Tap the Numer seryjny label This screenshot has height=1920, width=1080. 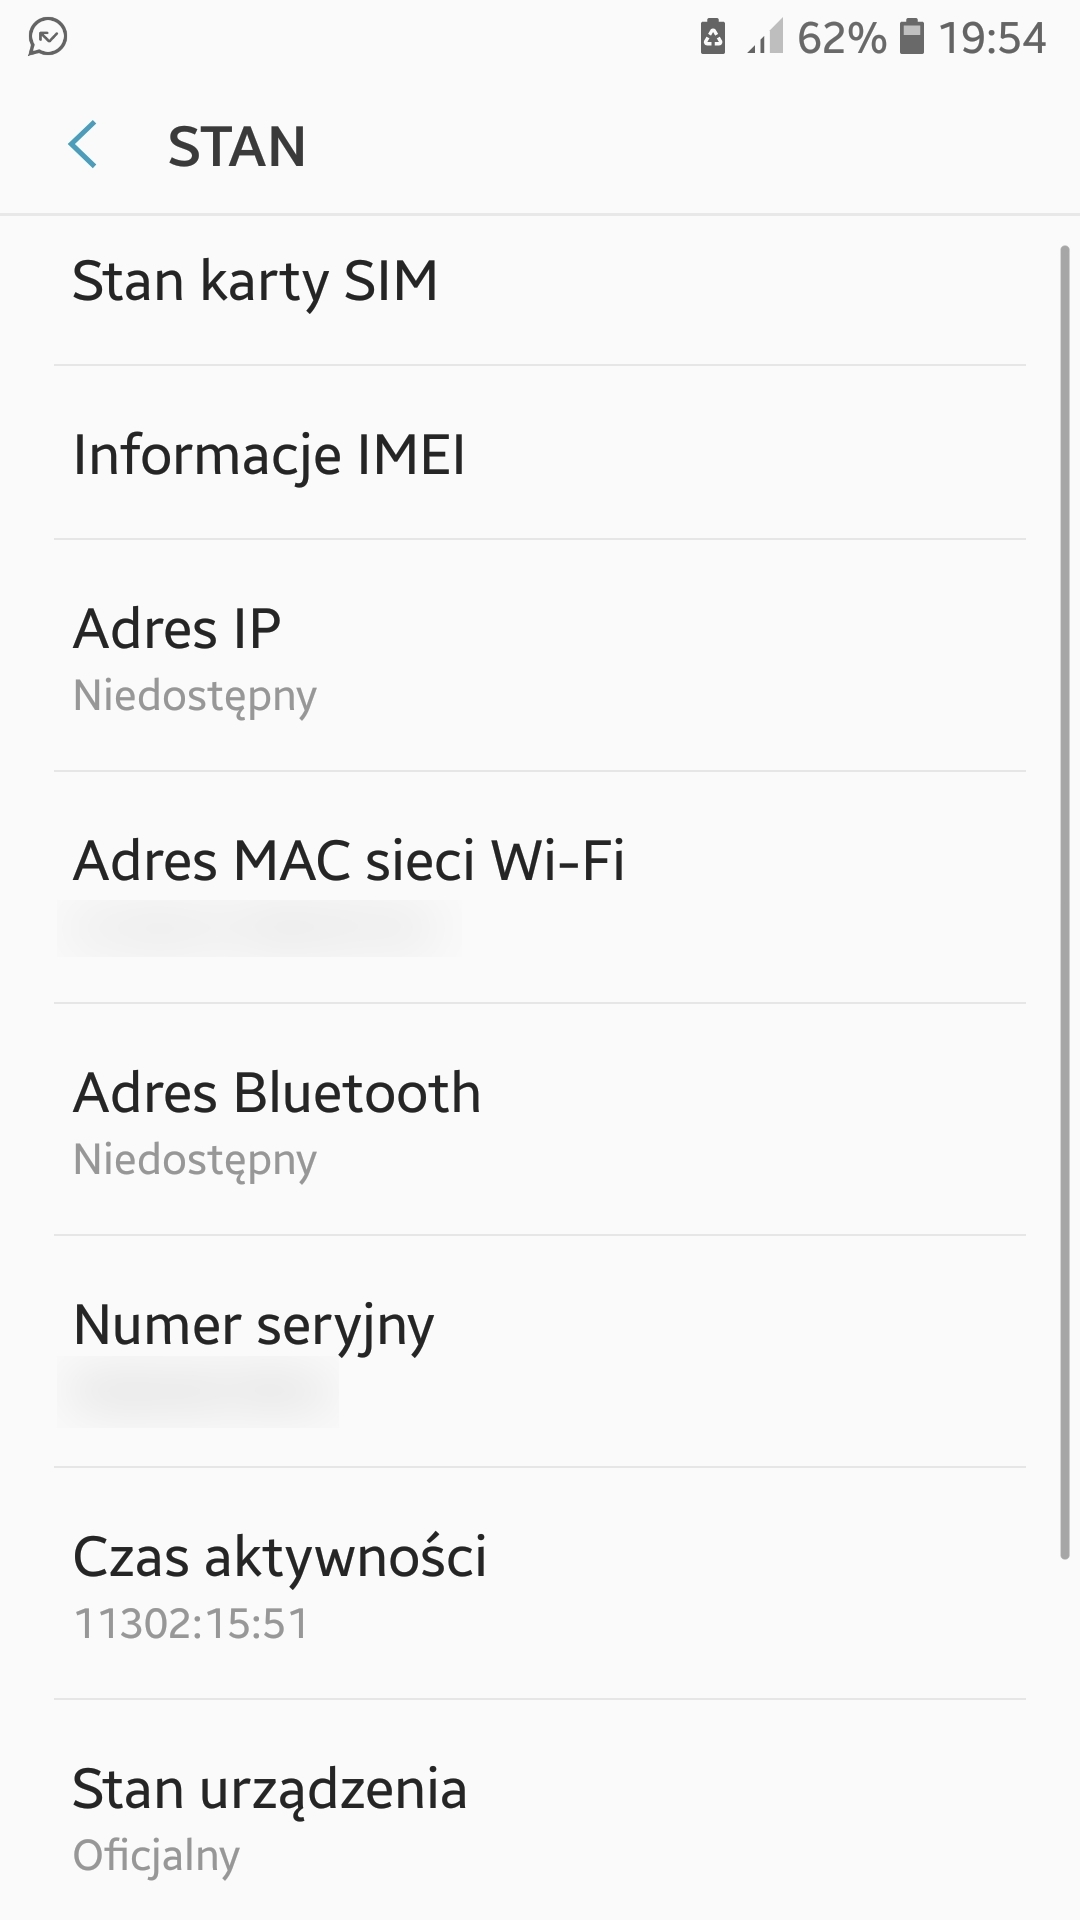click(254, 1325)
